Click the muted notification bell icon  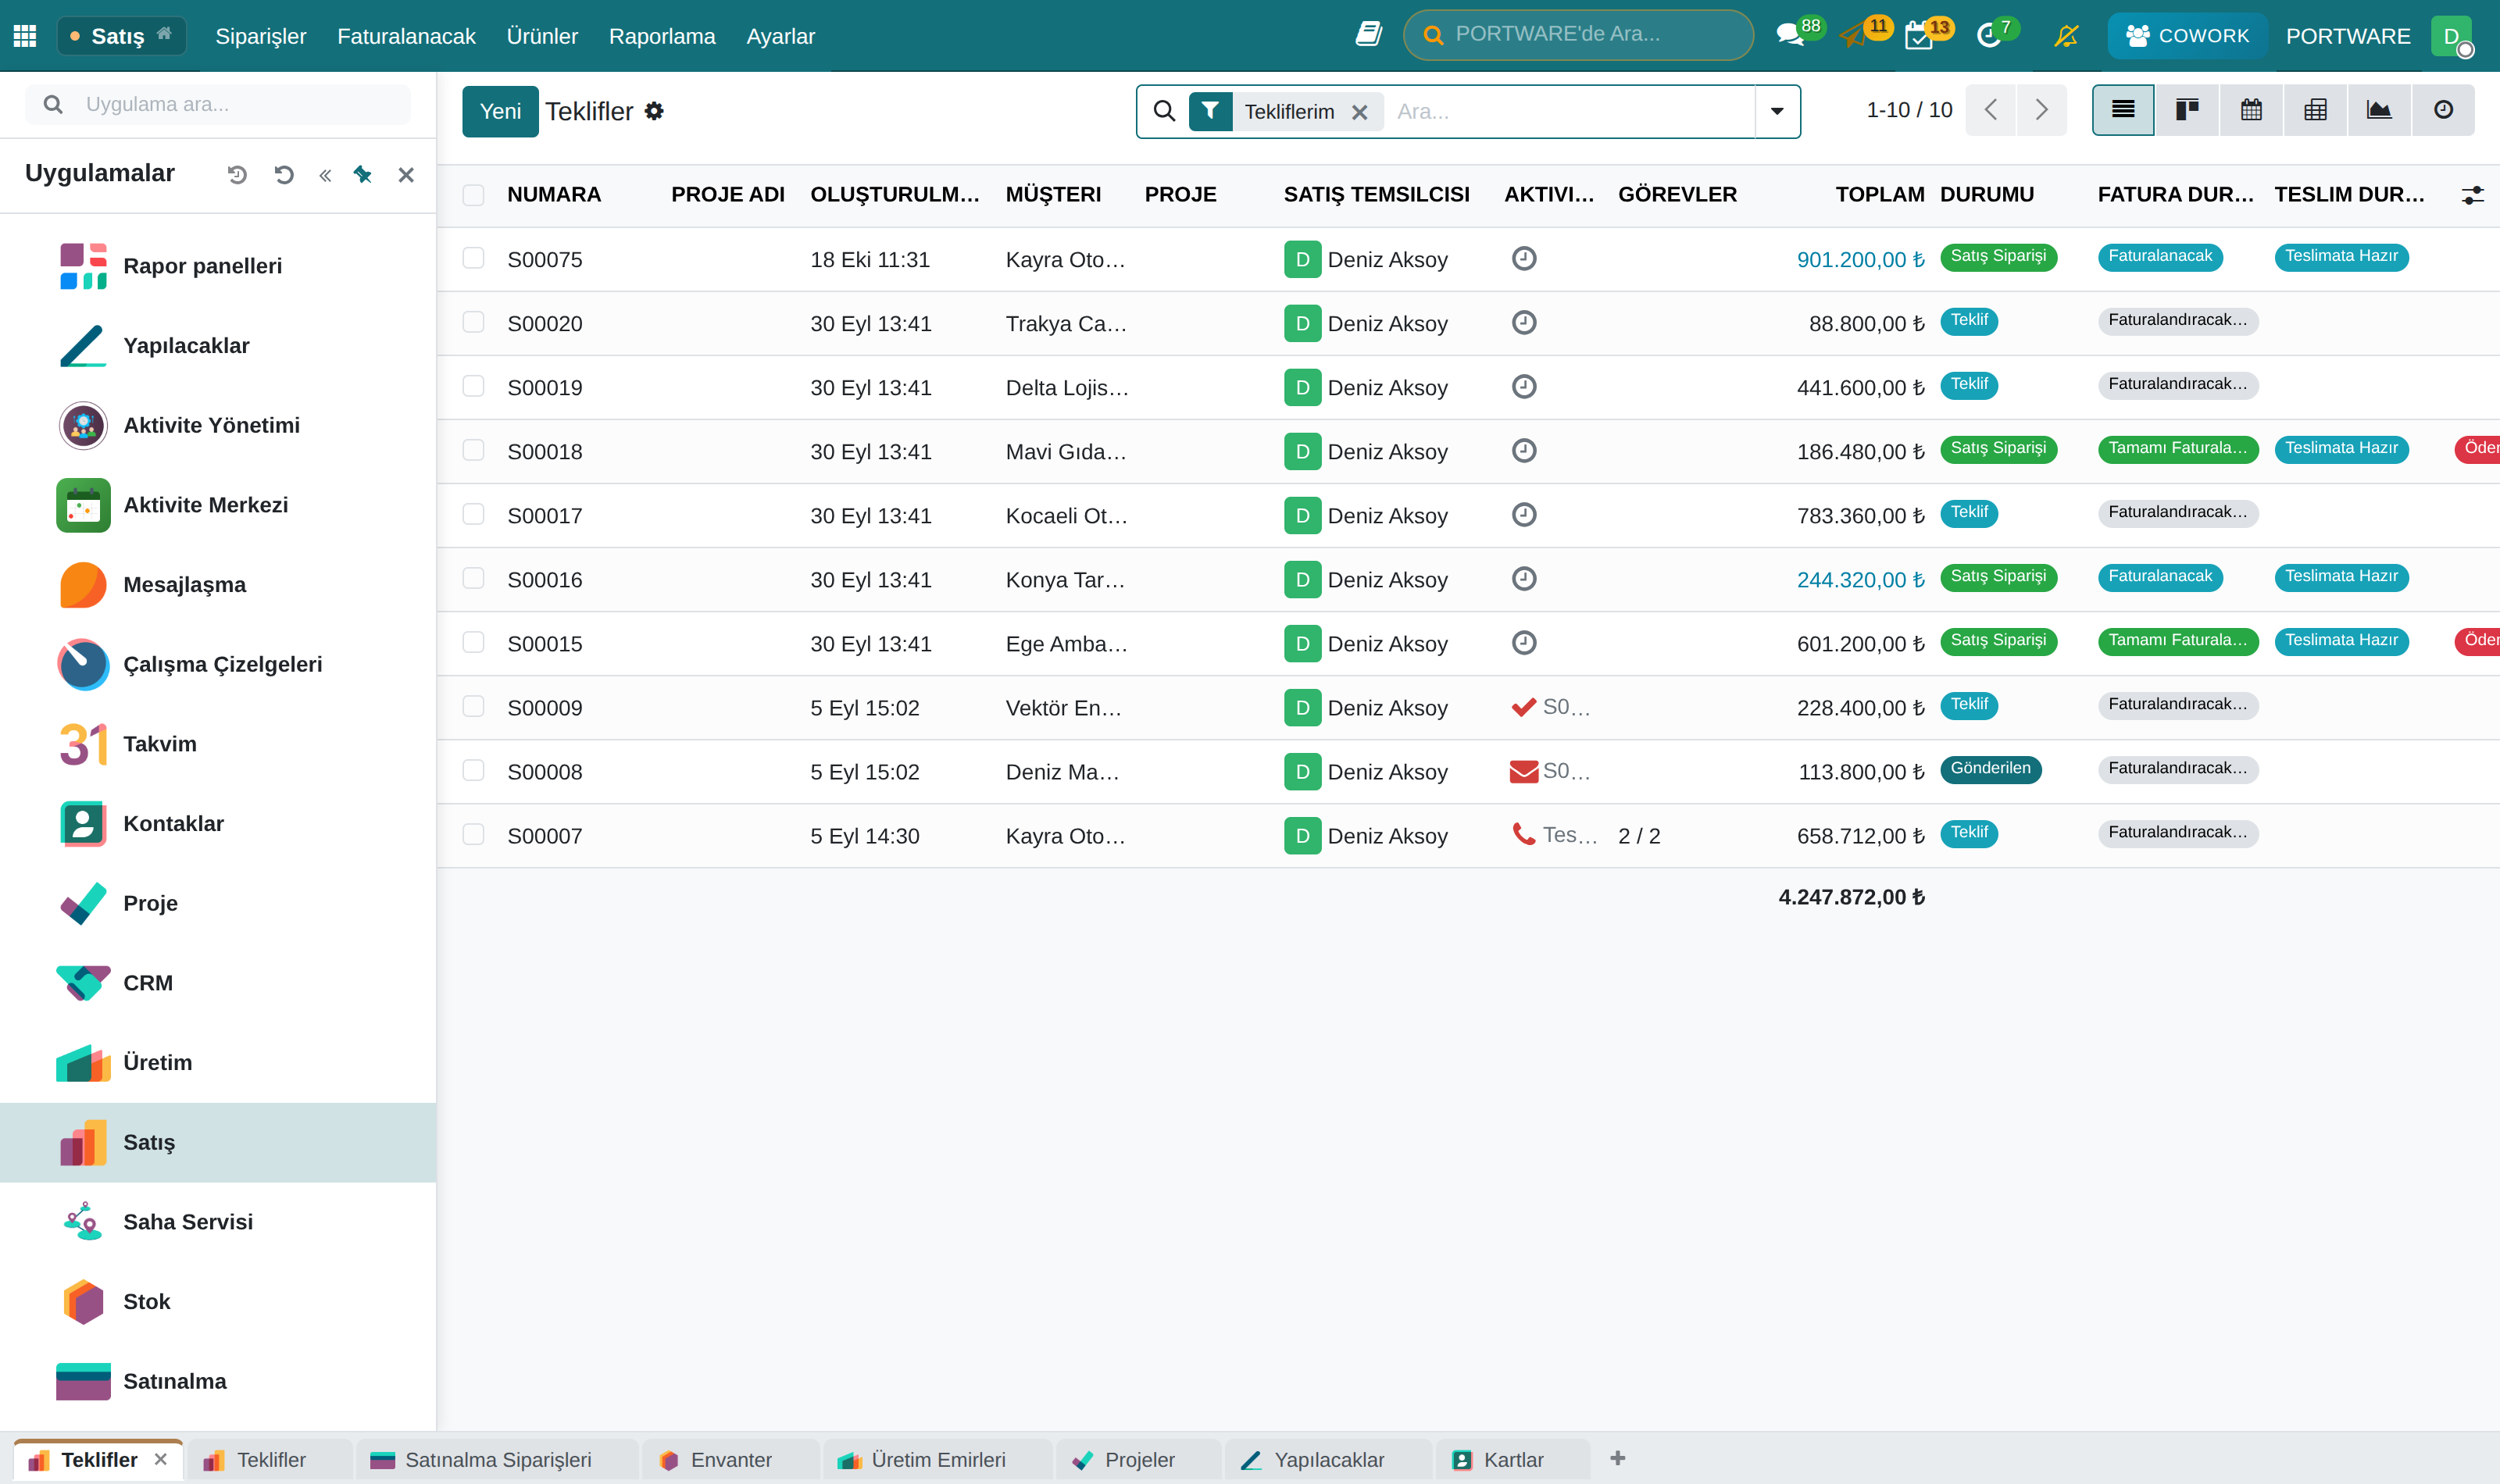tap(2066, 36)
